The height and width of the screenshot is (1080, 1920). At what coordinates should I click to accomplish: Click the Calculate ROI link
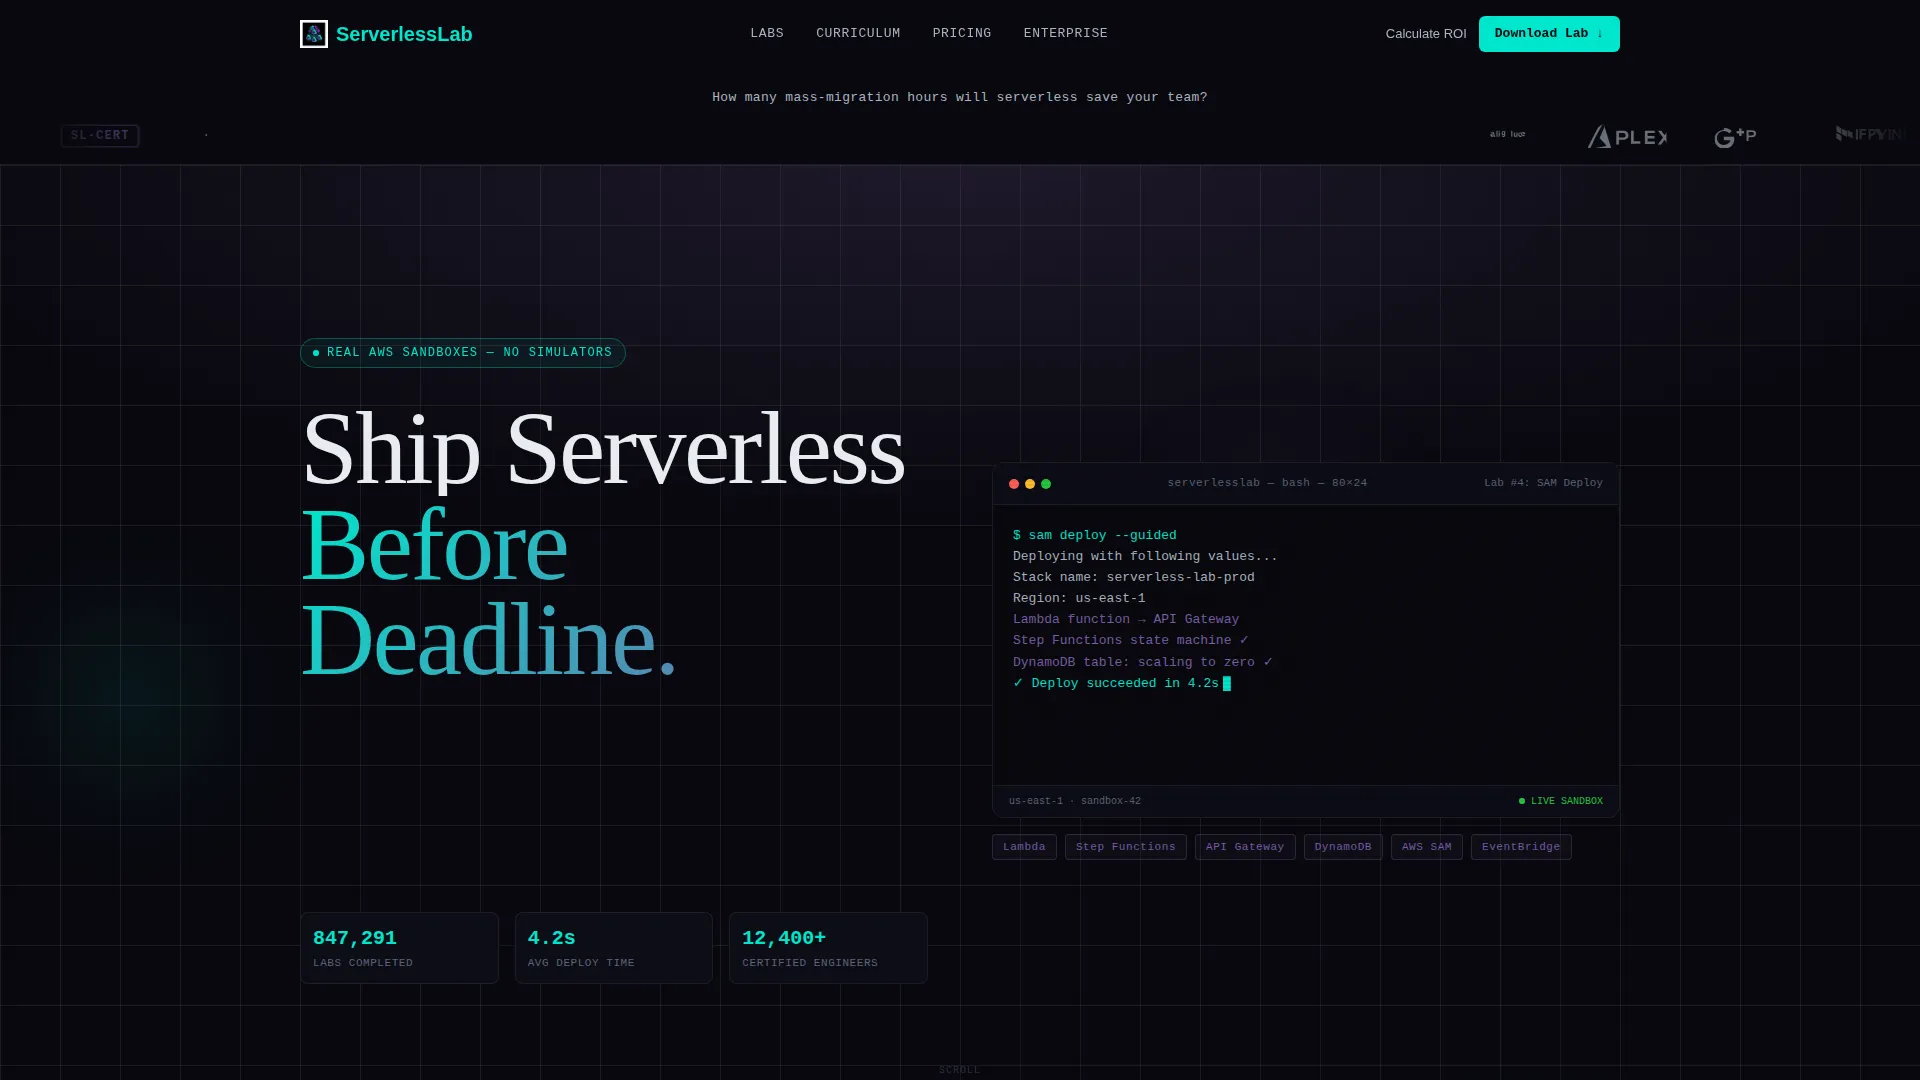click(x=1426, y=34)
